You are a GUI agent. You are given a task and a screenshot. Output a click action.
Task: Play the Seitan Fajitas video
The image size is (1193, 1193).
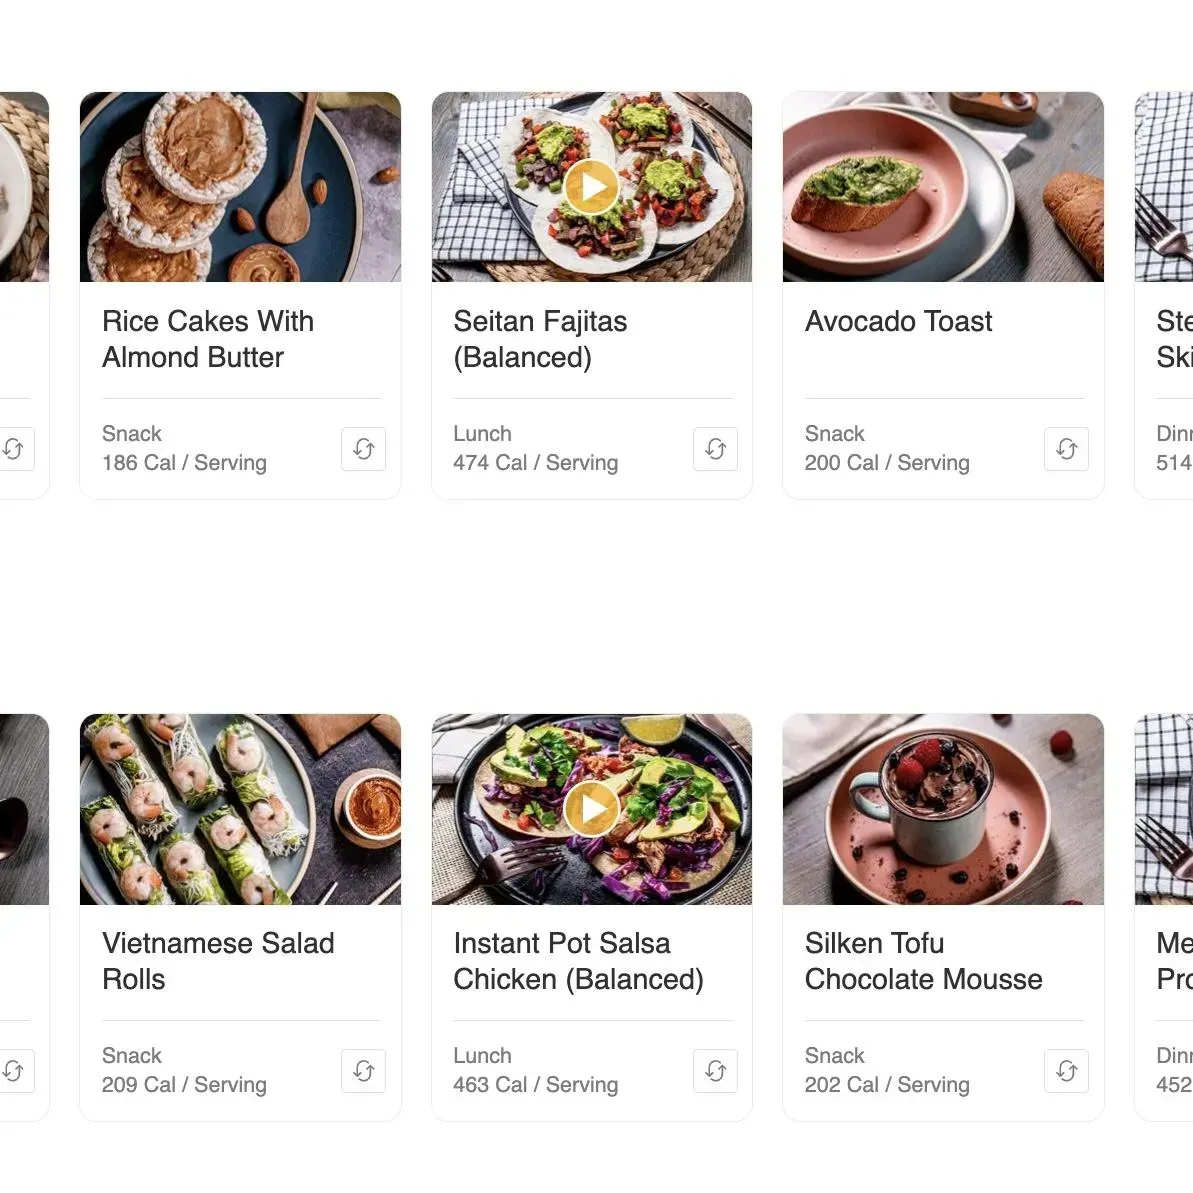(x=591, y=187)
